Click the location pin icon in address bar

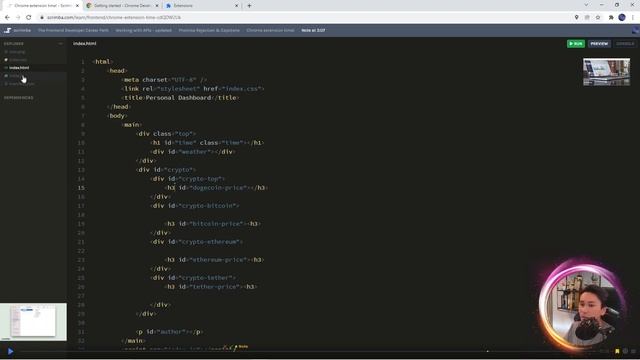coord(576,18)
